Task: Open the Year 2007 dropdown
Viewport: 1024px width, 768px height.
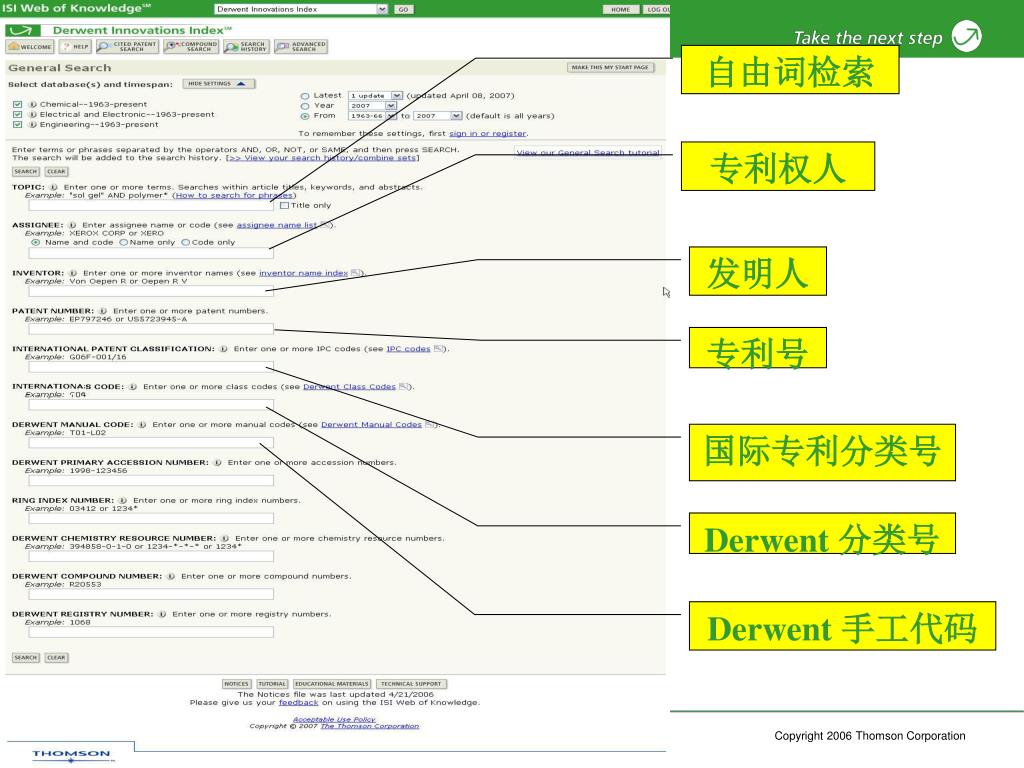Action: coord(372,105)
